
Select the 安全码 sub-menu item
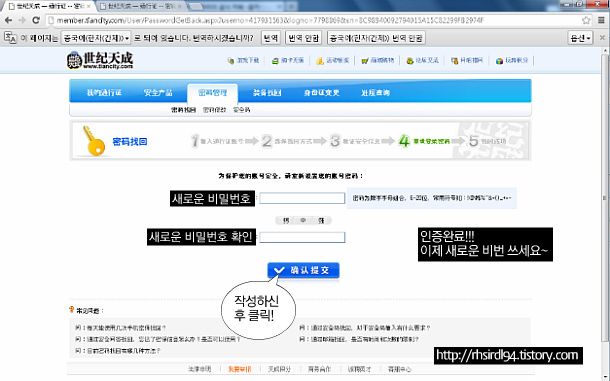242,110
